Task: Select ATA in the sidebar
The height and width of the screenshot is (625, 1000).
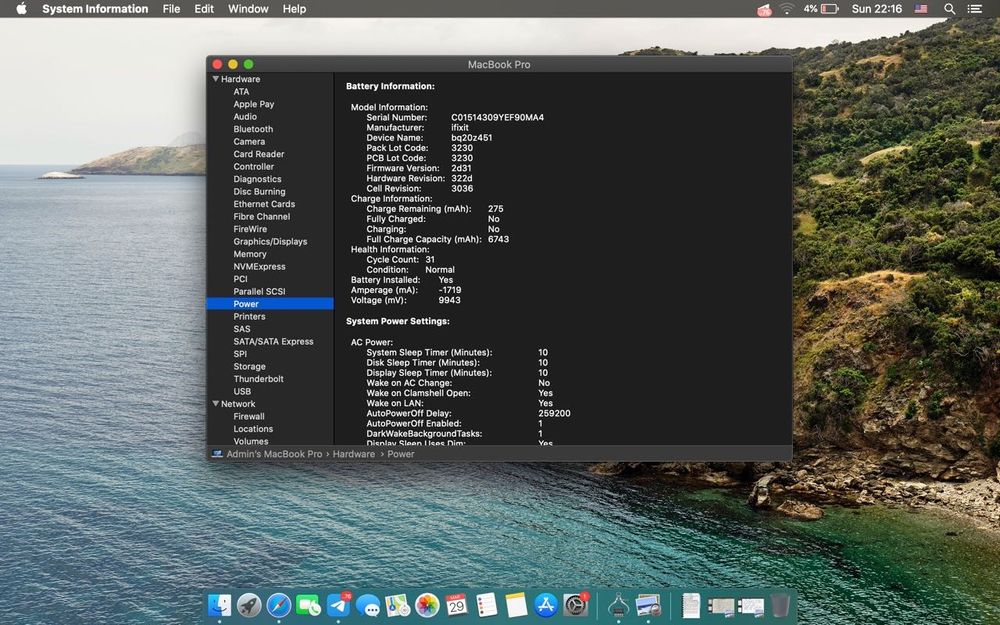Action: pyautogui.click(x=241, y=92)
